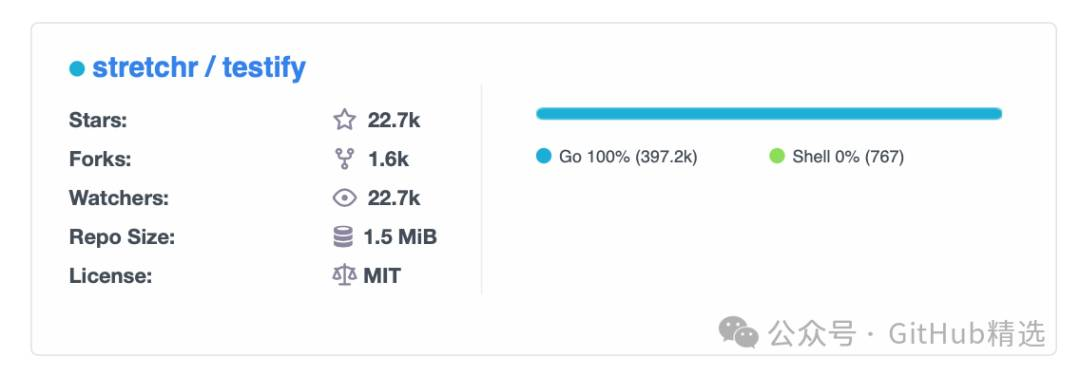
Task: Select the Shell 0% (767) legend label
Action: [x=848, y=157]
